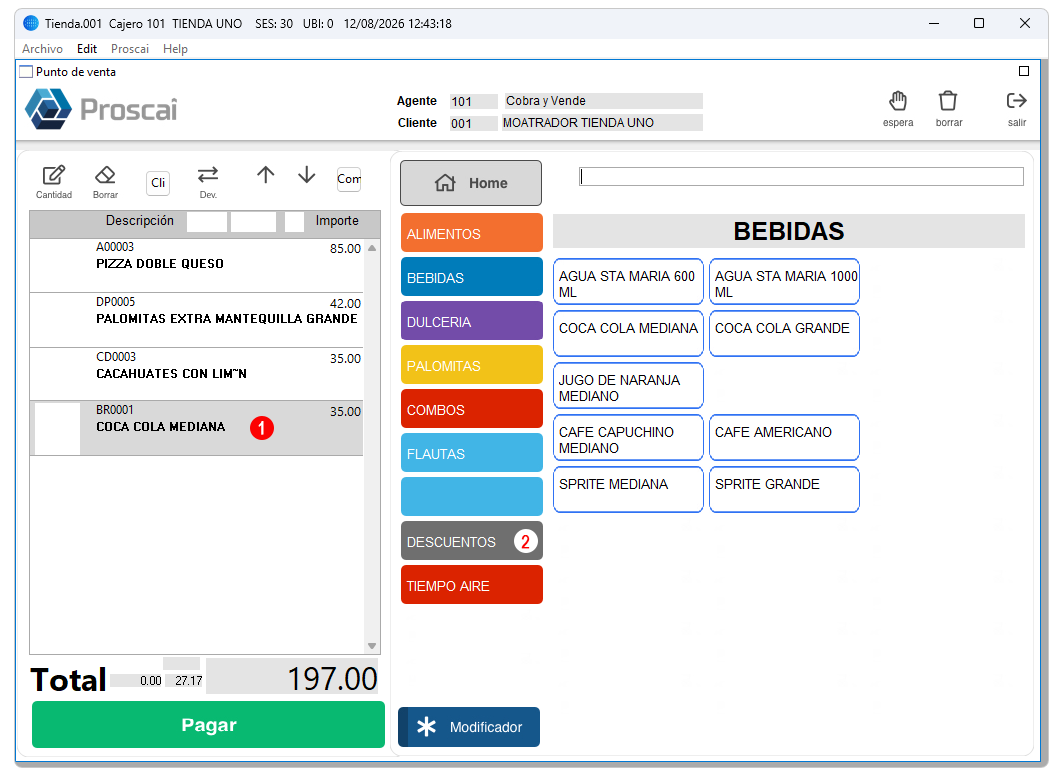Add CAFE CAPUCHINO MEDIANO

tap(628, 438)
